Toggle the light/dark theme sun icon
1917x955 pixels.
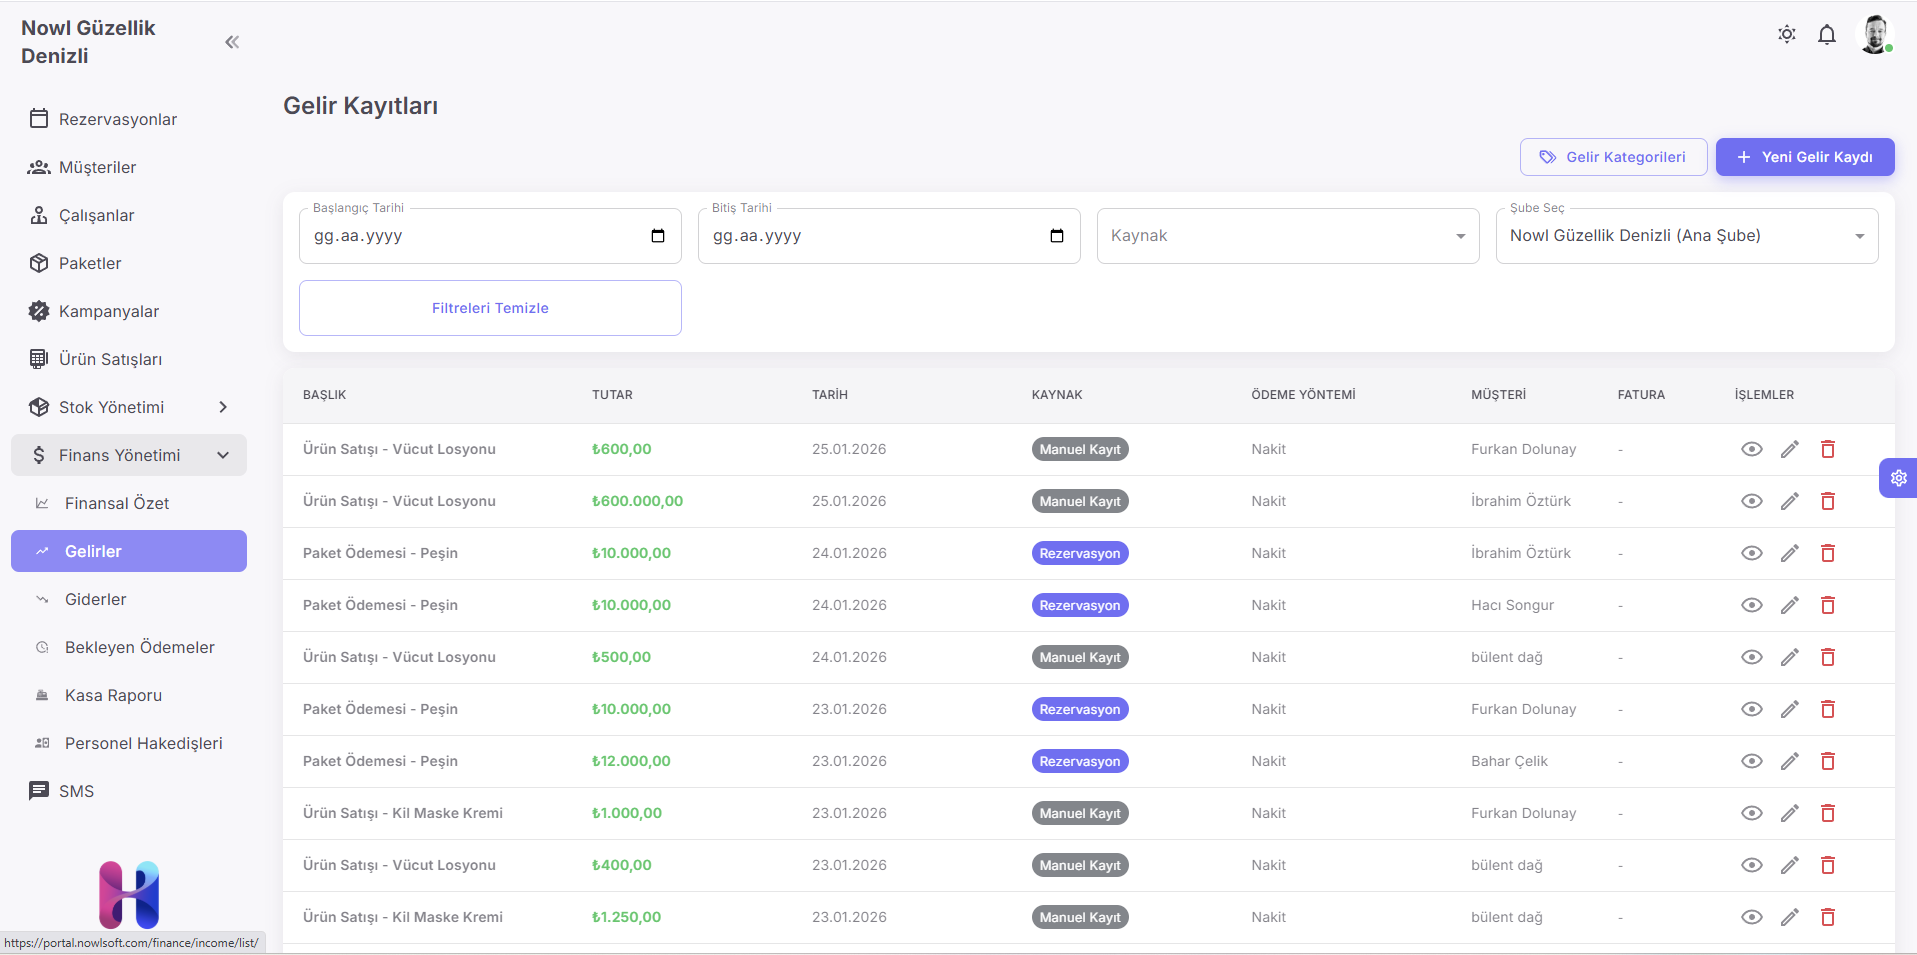tap(1786, 35)
